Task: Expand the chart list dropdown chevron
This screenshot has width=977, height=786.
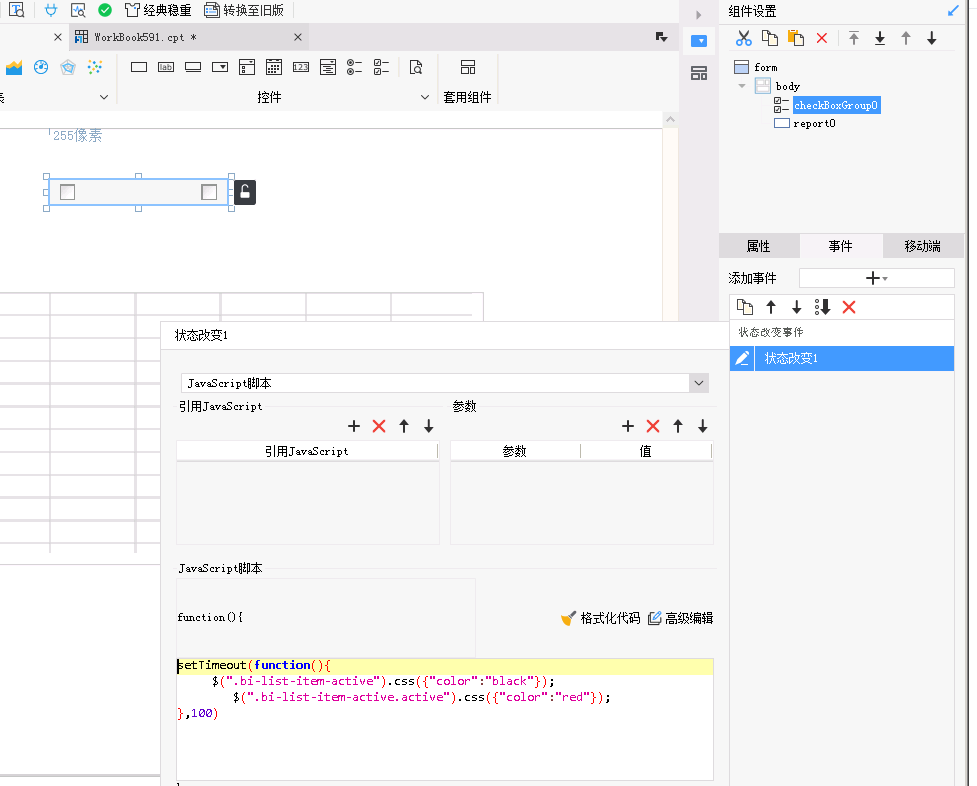Action: click(x=104, y=97)
